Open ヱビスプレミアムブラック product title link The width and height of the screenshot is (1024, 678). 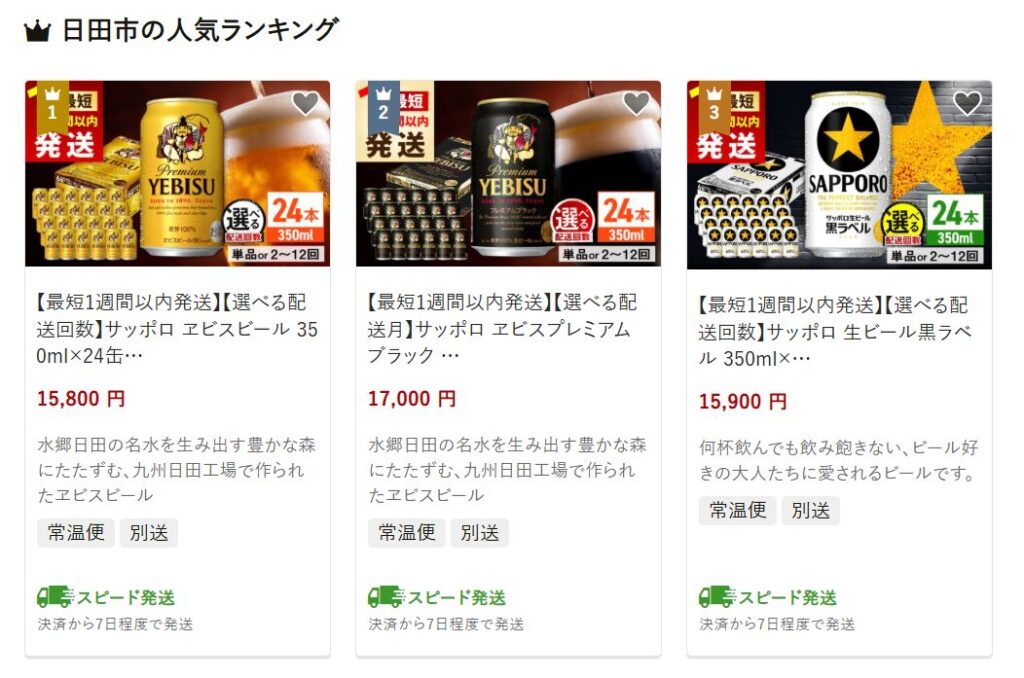pos(503,329)
